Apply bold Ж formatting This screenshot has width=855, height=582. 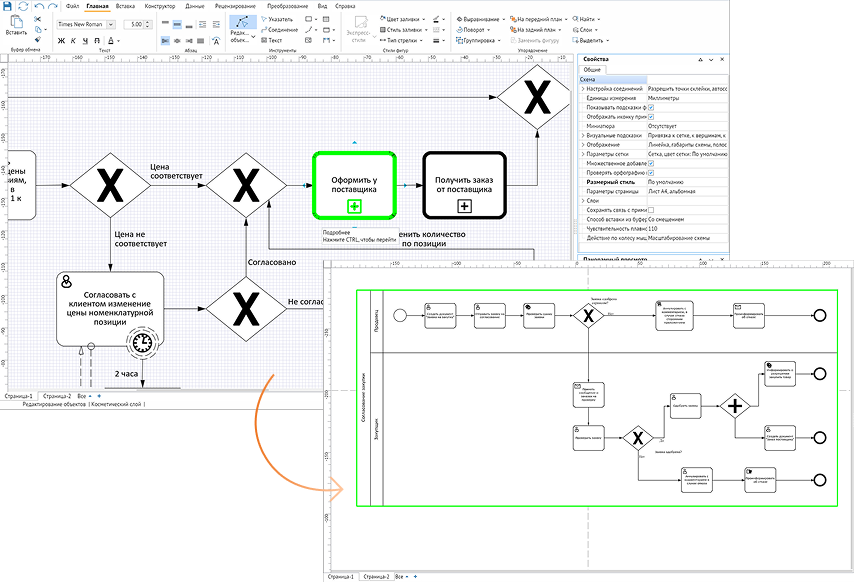point(61,40)
